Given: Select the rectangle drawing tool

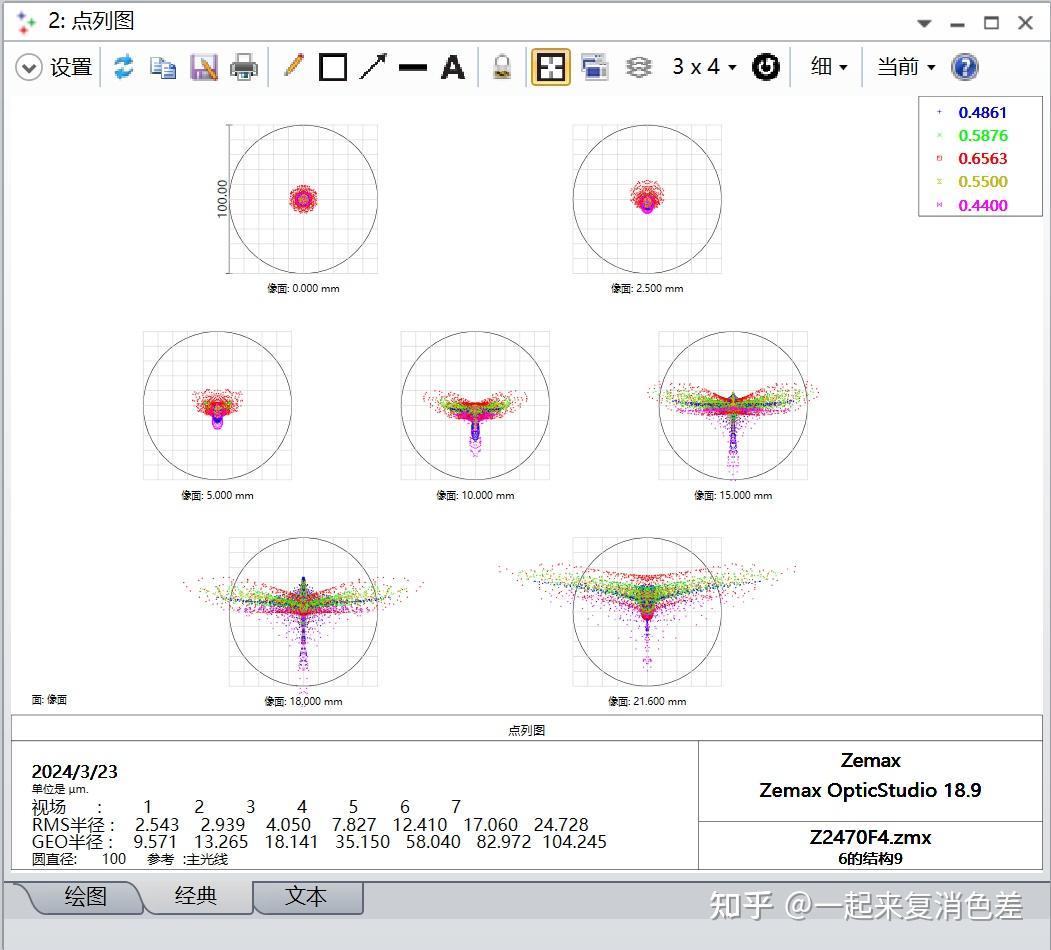Looking at the screenshot, I should tap(333, 67).
